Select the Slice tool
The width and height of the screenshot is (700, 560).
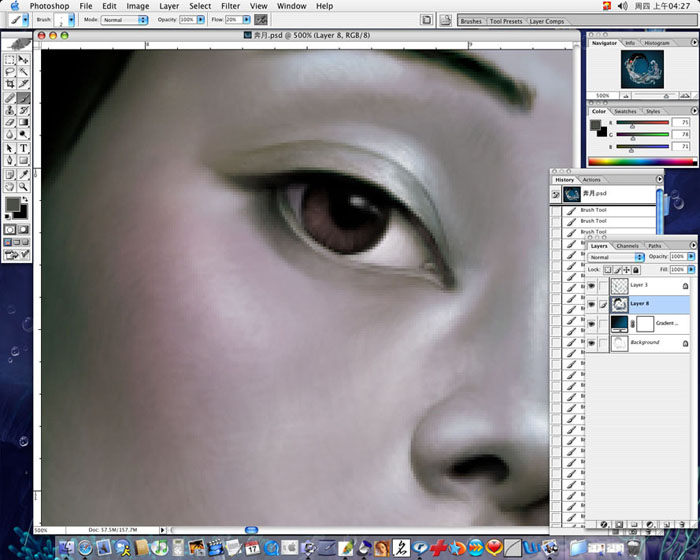click(x=23, y=84)
